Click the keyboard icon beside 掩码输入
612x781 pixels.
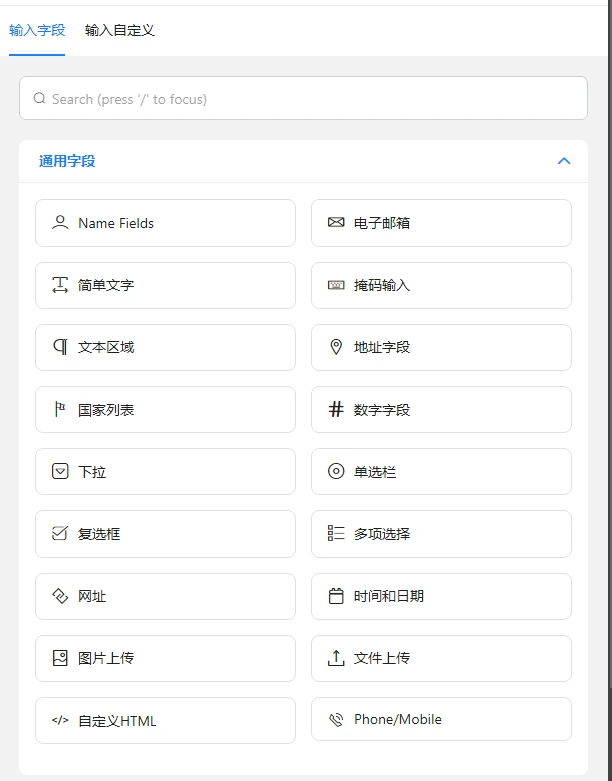(x=336, y=285)
